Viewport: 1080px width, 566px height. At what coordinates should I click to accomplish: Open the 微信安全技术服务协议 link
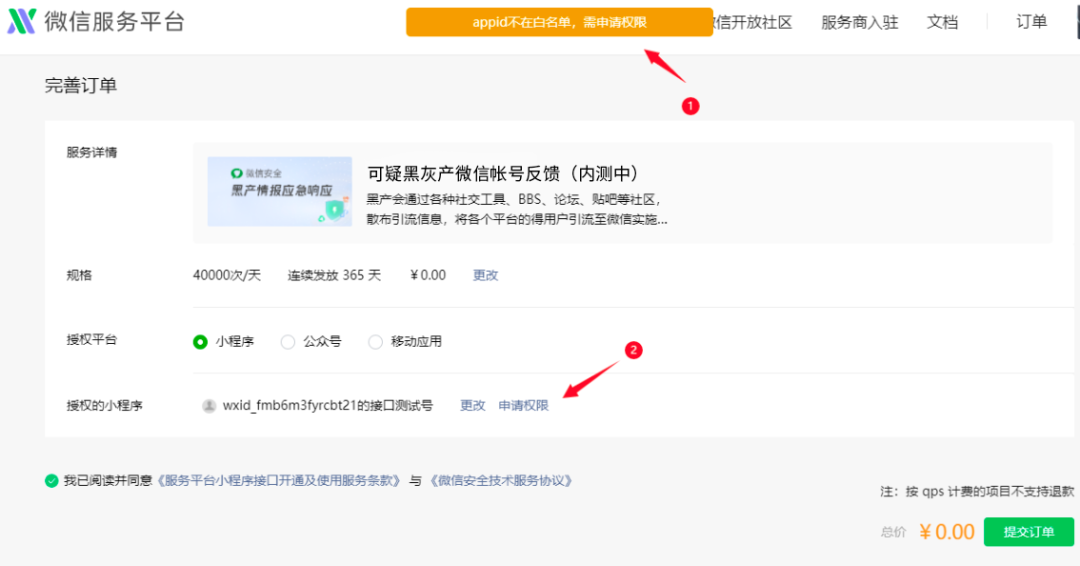(x=501, y=481)
